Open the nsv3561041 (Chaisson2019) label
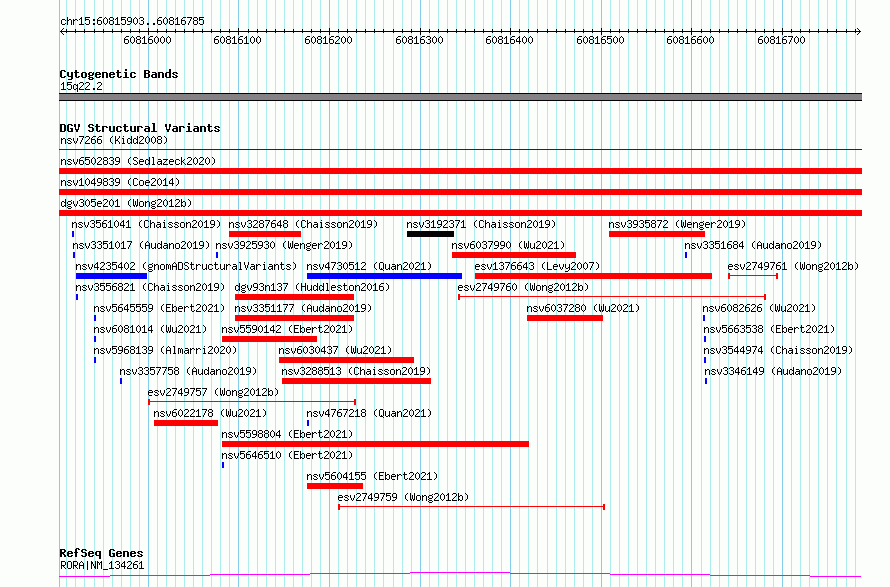 146,224
